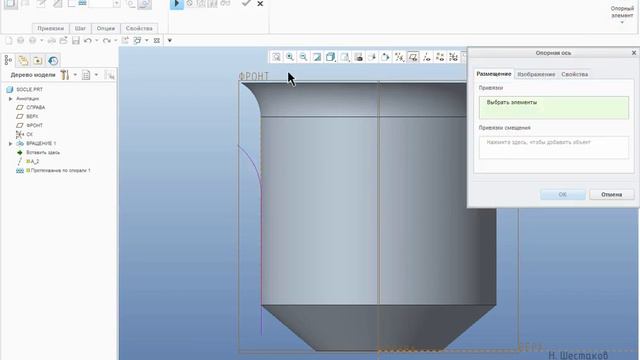Switch to Изображение tab in dialog
Viewport: 640px width, 360px height.
click(x=536, y=74)
